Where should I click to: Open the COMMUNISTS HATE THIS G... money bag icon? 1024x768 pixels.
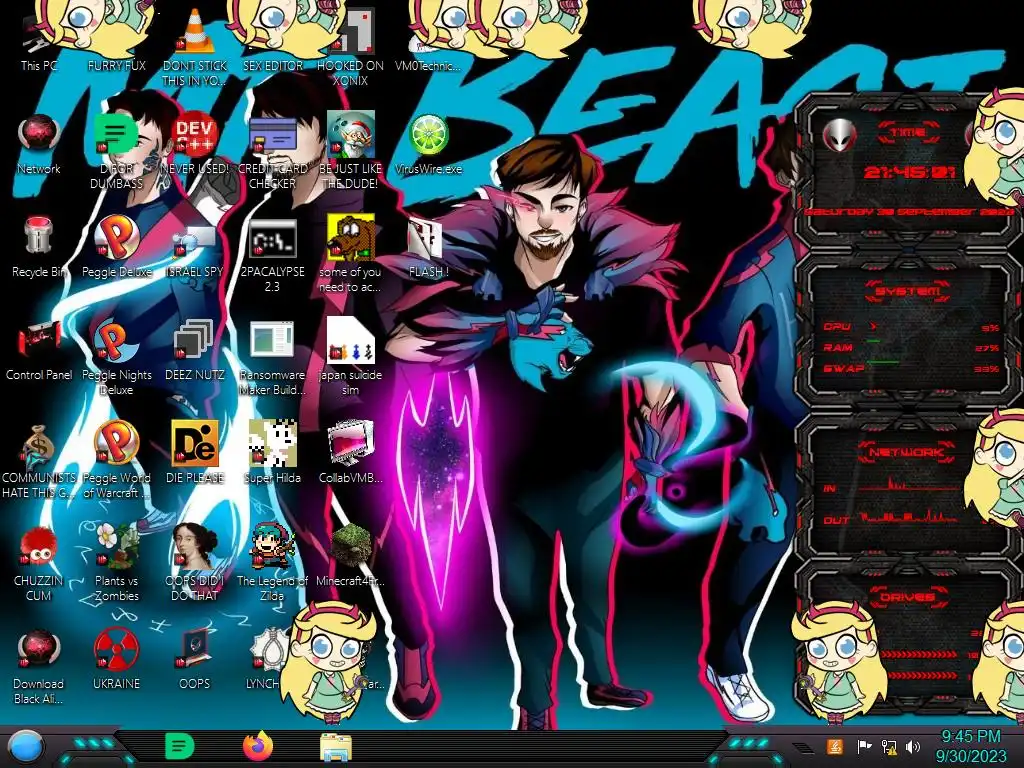pos(39,461)
